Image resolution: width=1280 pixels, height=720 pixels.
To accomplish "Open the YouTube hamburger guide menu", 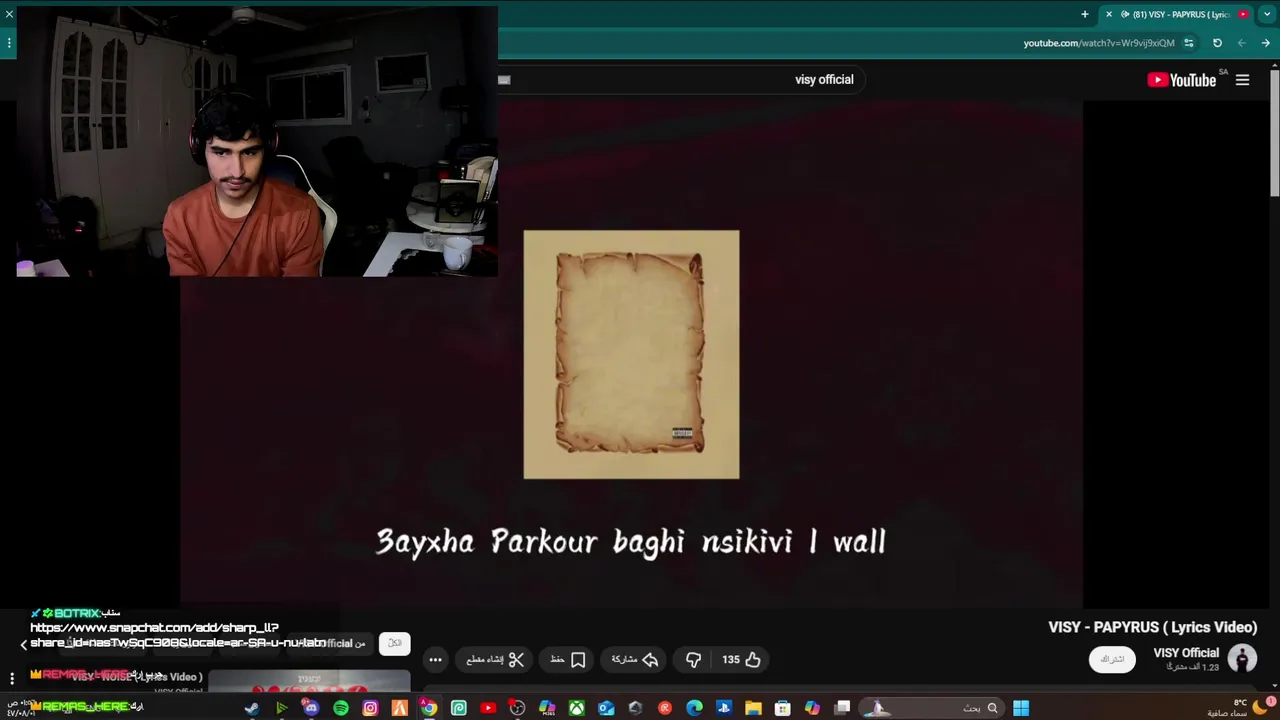I will (1242, 80).
